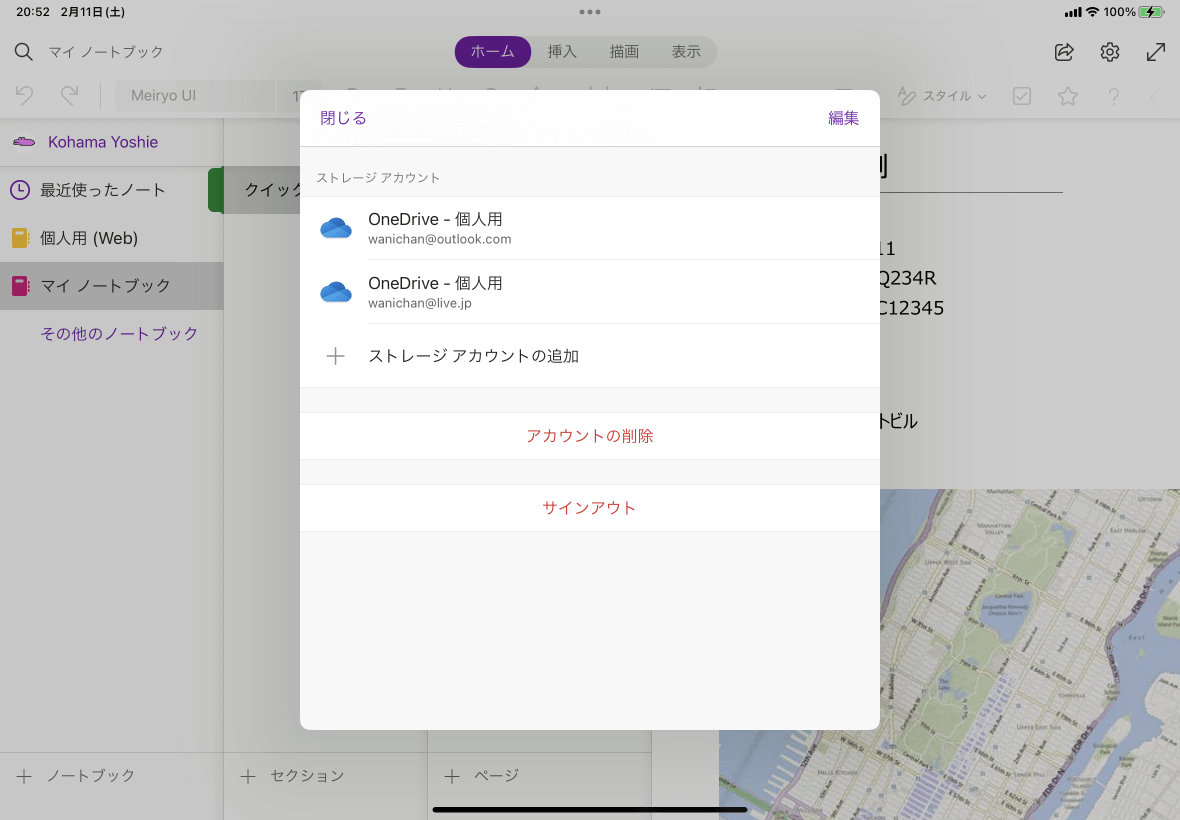Switch to the 描画 tab
Viewport: 1180px width, 820px height.
624,52
